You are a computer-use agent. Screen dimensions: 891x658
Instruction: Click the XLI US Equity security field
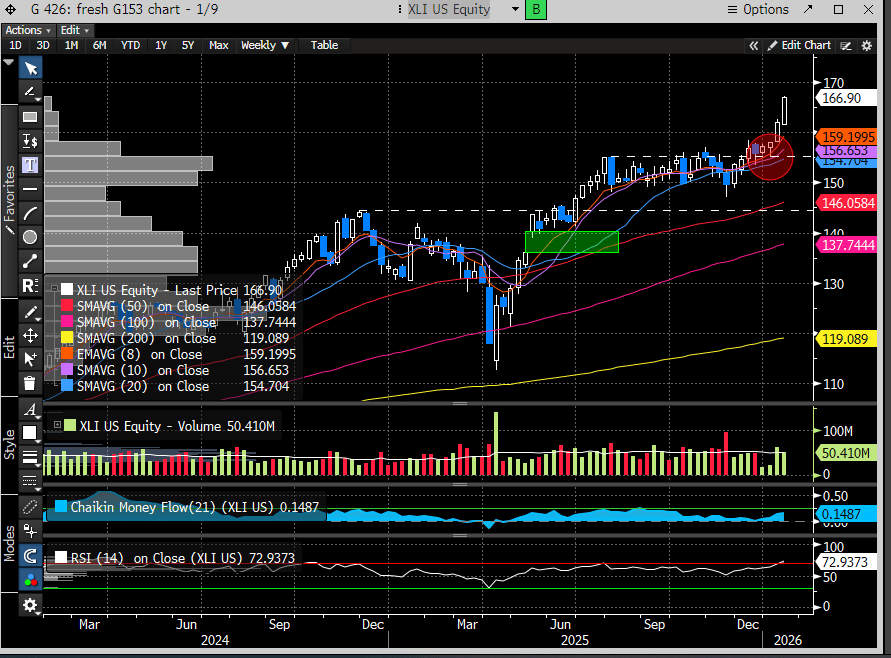448,10
